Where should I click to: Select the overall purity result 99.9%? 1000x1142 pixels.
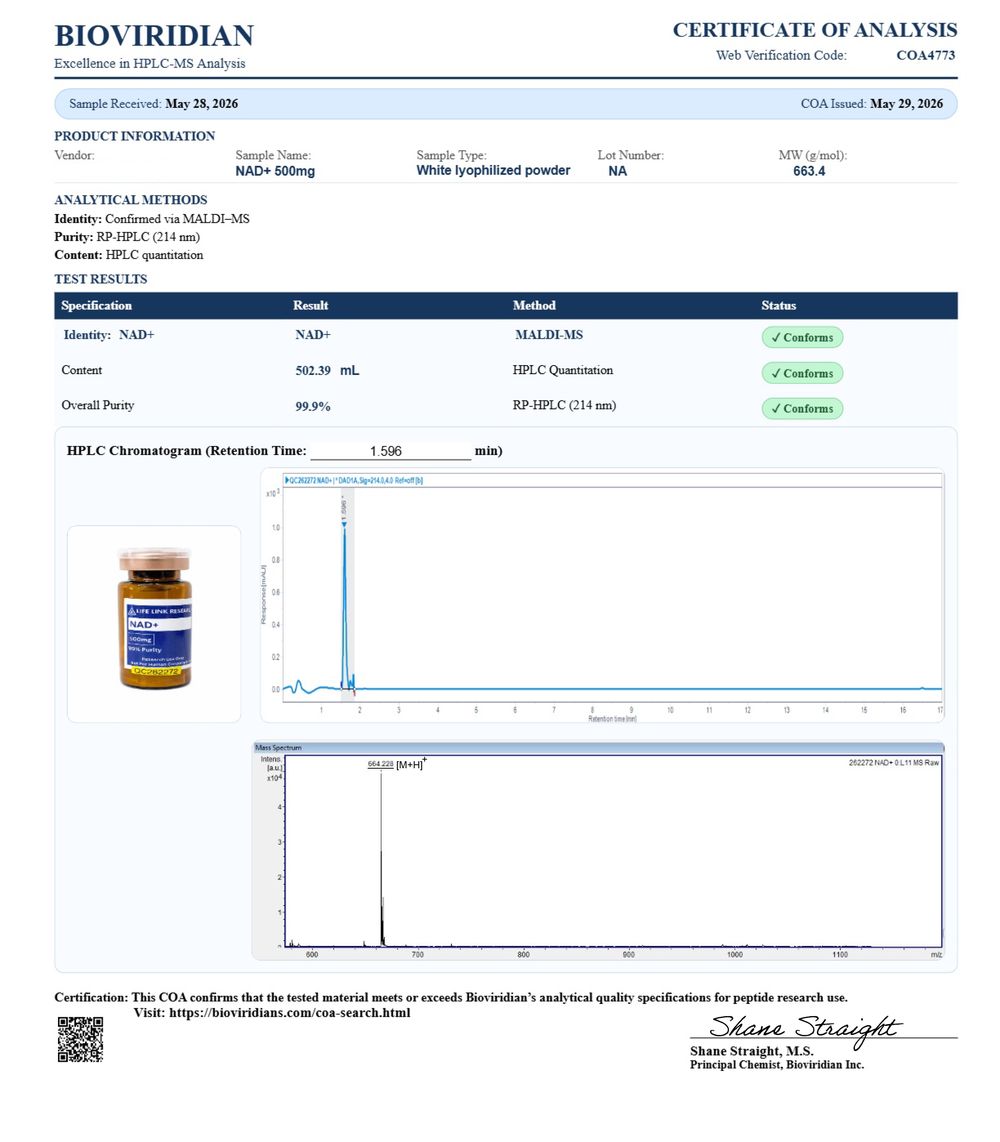(x=313, y=406)
